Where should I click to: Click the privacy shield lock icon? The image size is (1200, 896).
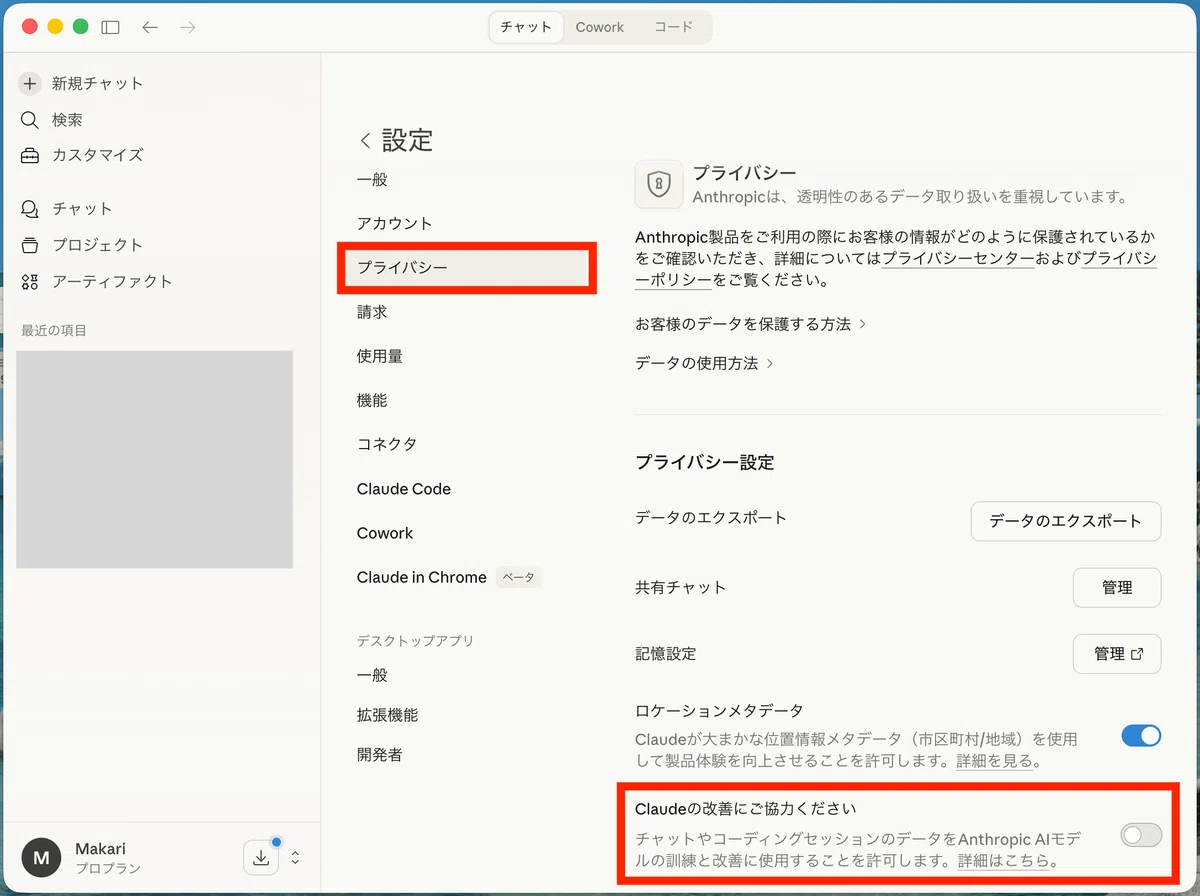coord(658,184)
